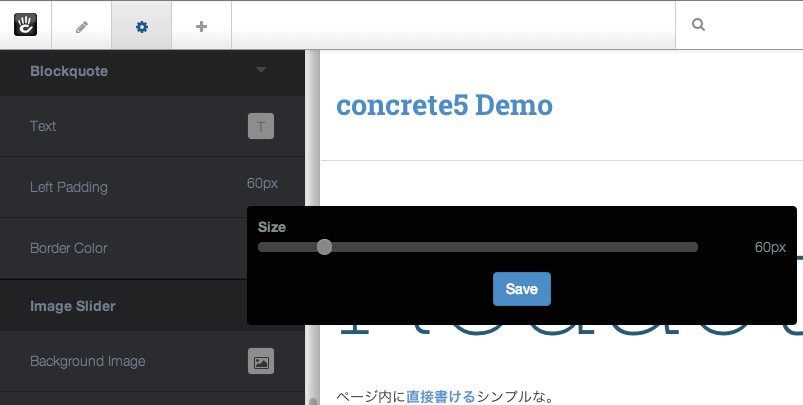Click the pencil edit mode icon

point(82,26)
